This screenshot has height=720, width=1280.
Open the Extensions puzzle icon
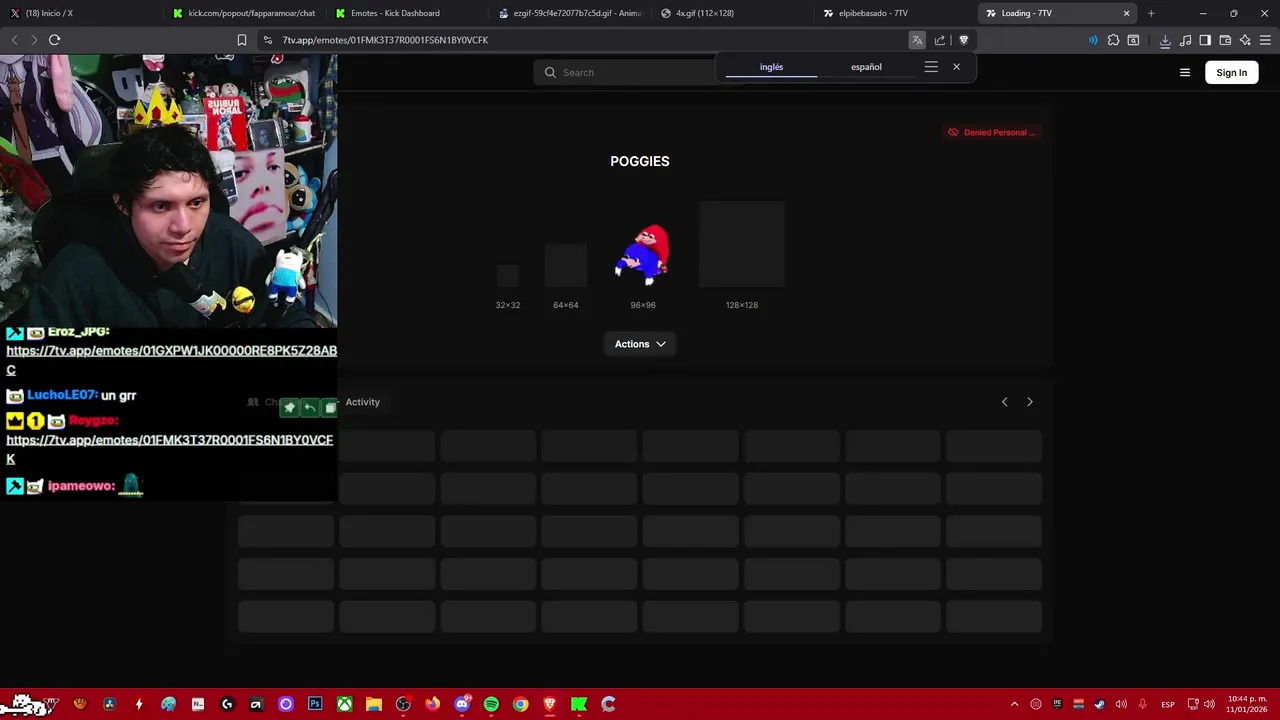pyautogui.click(x=1113, y=40)
